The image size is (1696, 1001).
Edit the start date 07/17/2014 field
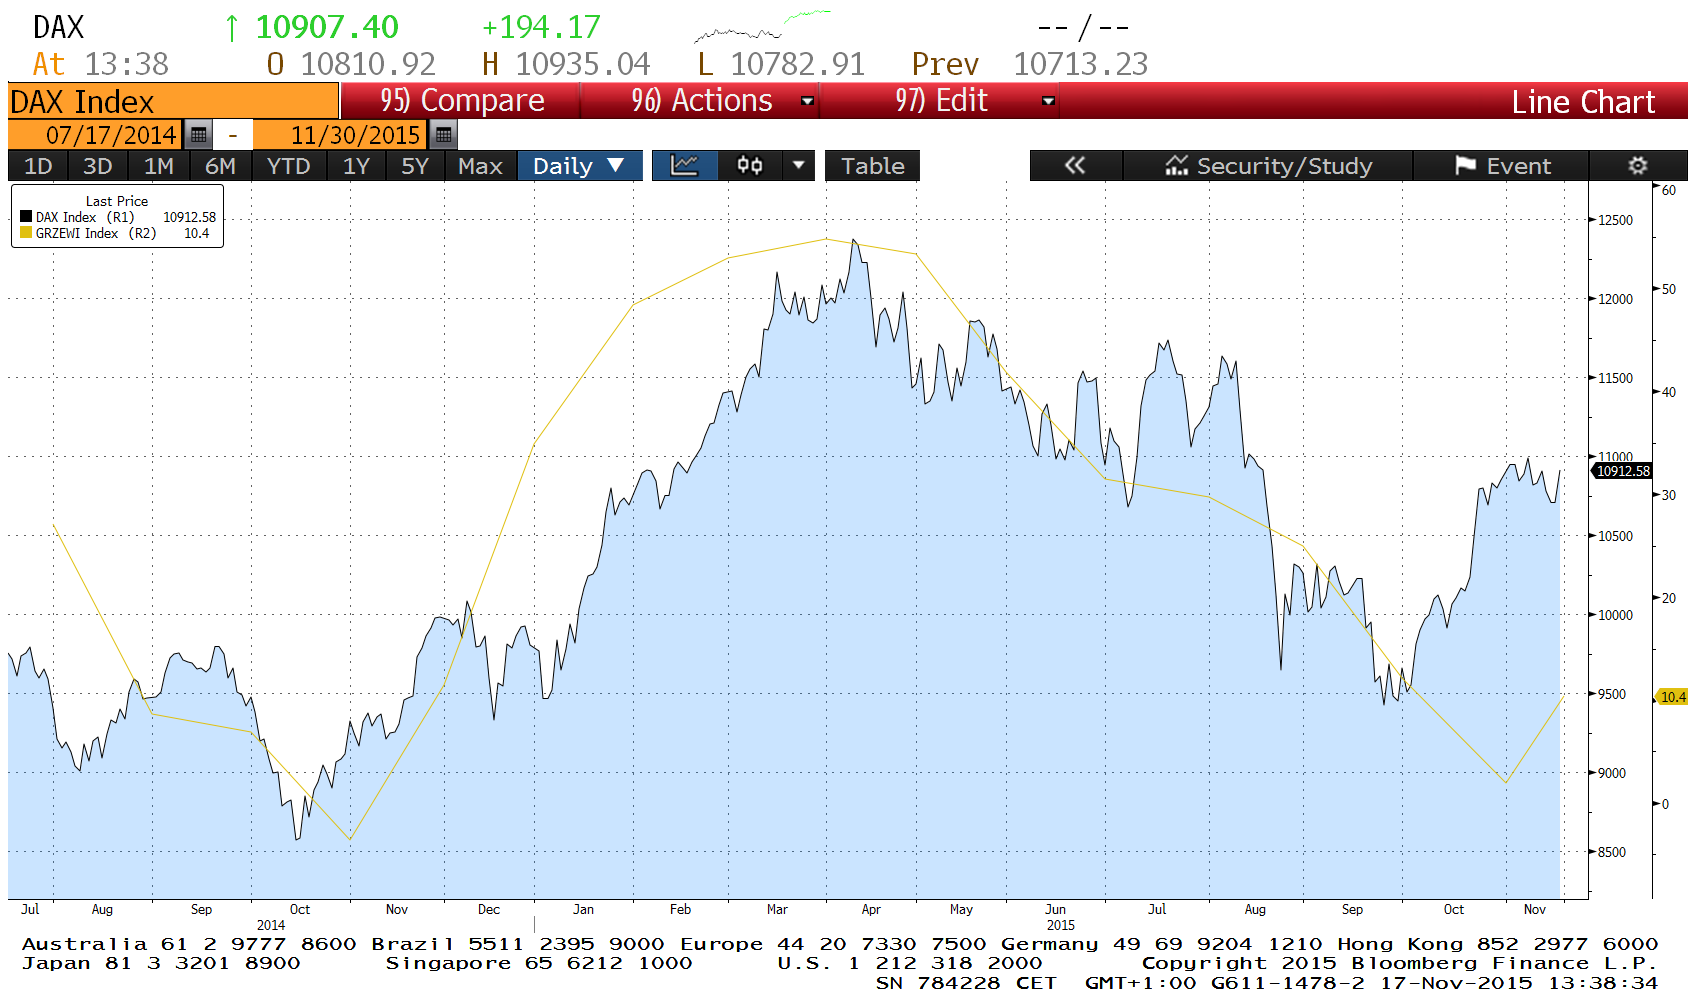(96, 134)
